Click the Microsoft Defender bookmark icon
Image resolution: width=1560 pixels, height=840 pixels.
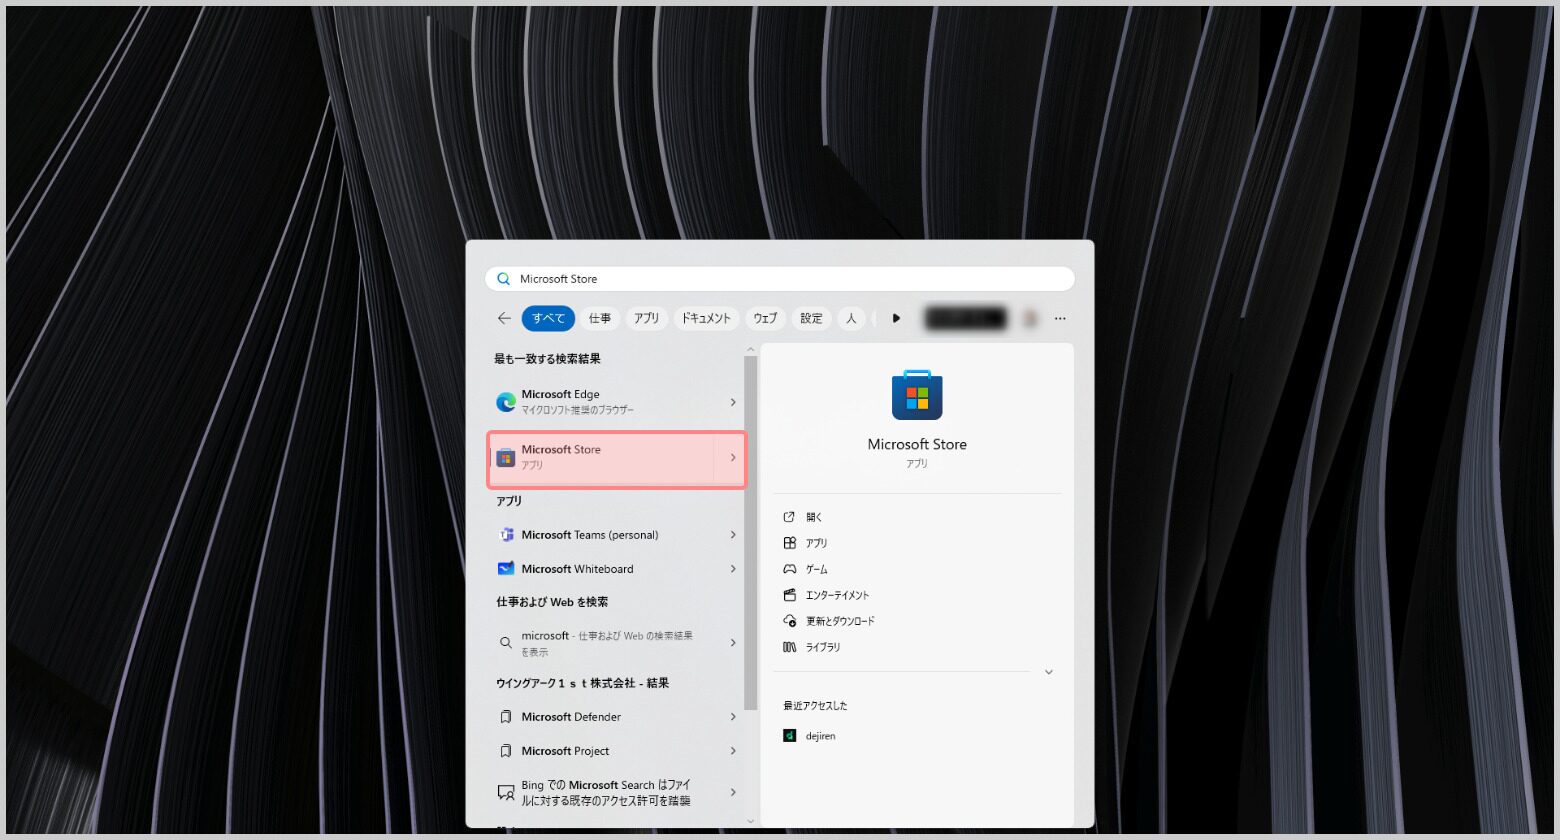pos(506,717)
